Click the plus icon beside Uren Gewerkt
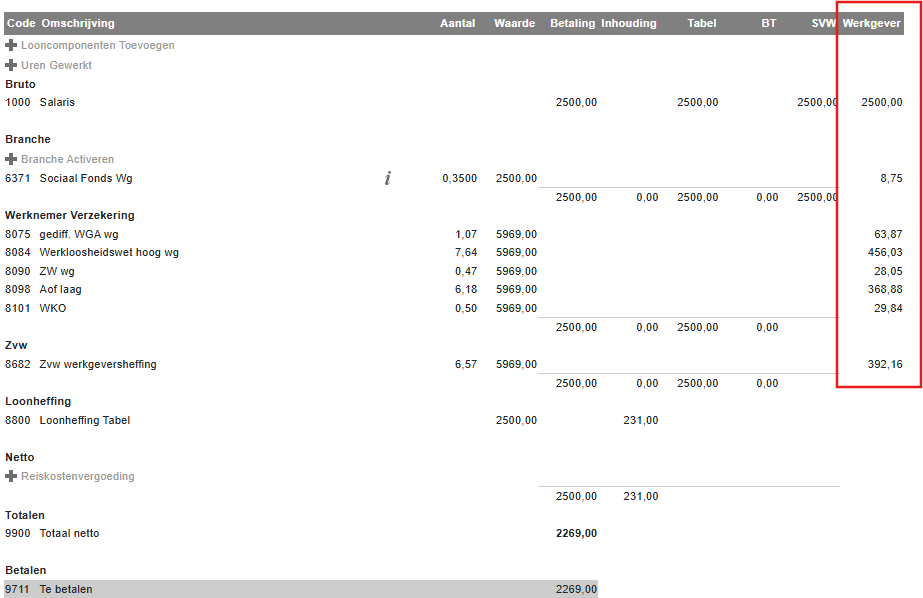Image resolution: width=923 pixels, height=598 pixels. (x=11, y=65)
